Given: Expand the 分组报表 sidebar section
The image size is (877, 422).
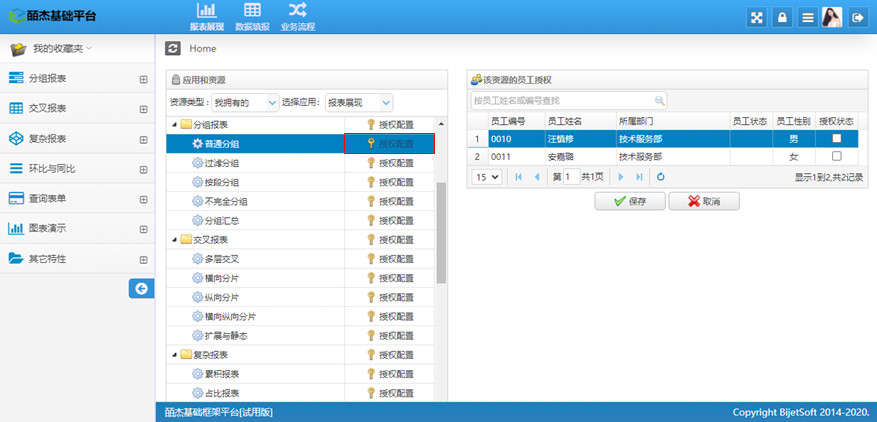Looking at the screenshot, I should [143, 79].
